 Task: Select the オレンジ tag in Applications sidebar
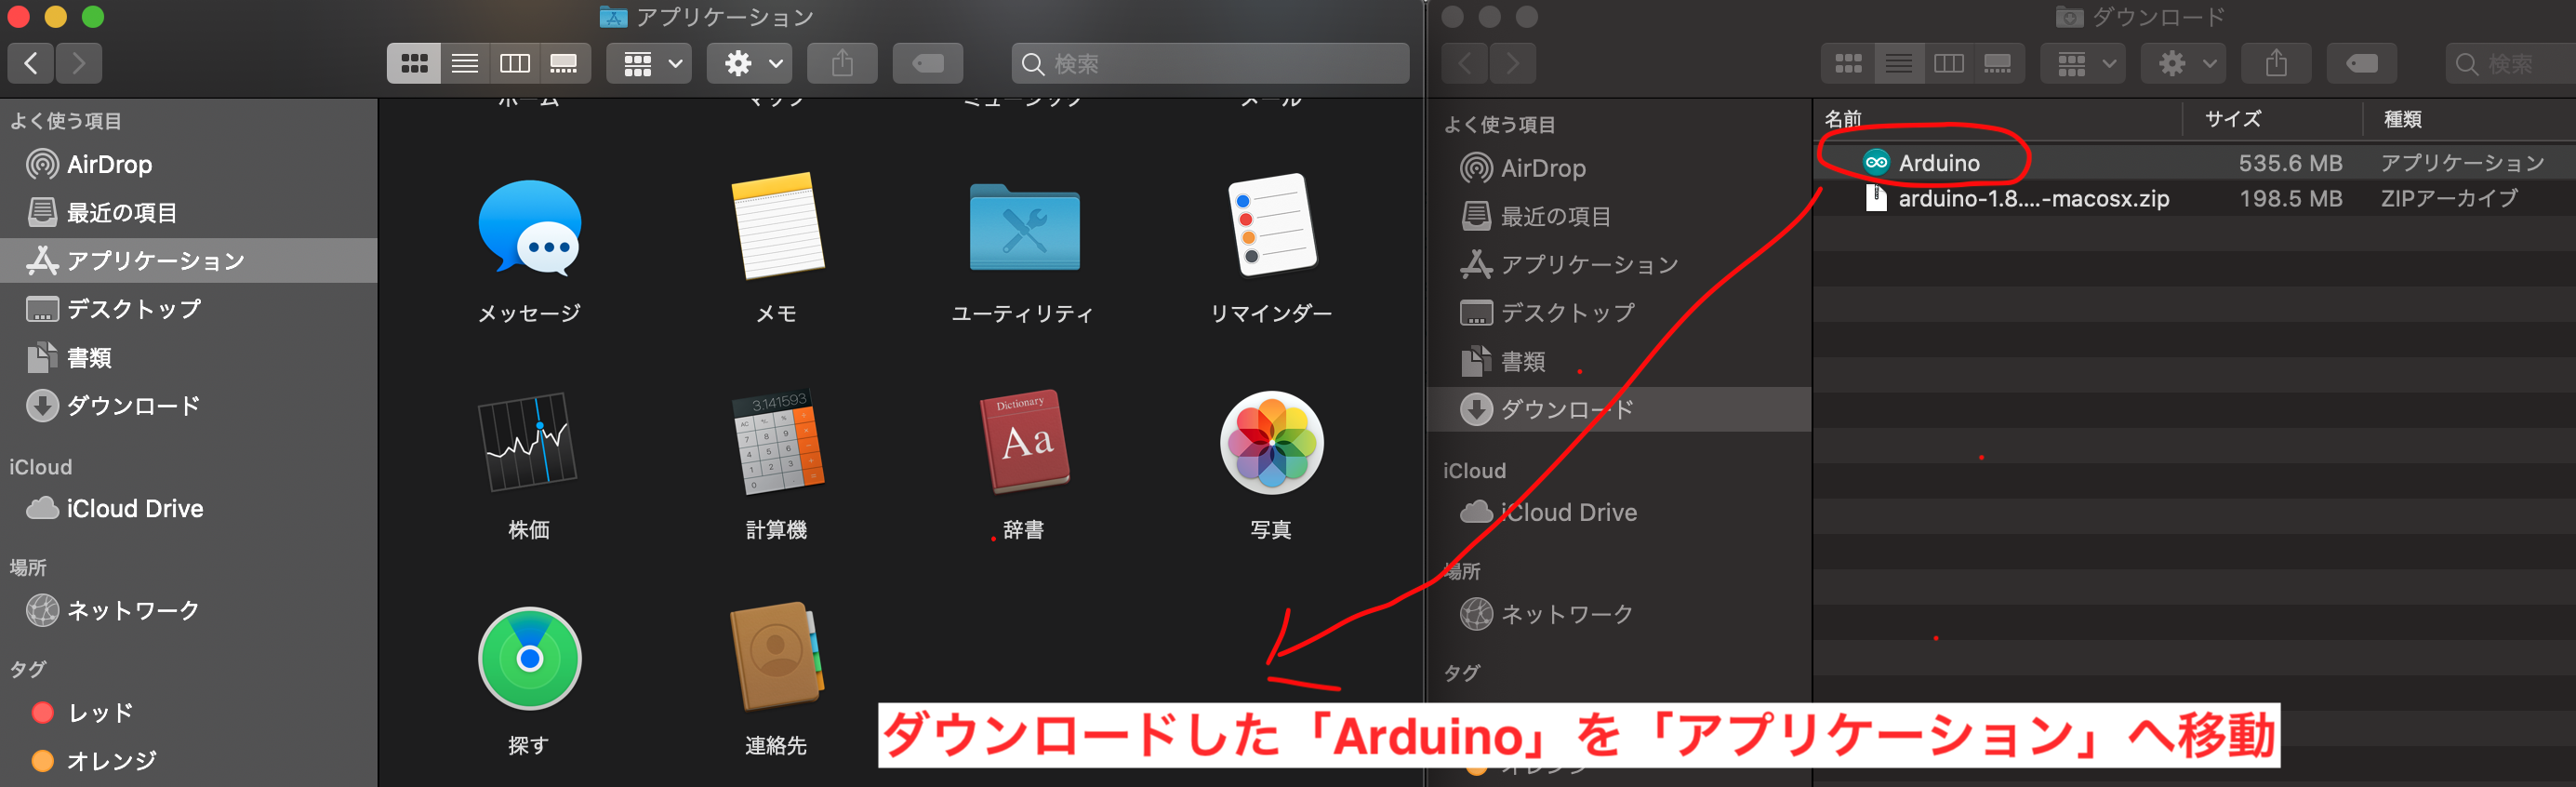click(x=189, y=760)
